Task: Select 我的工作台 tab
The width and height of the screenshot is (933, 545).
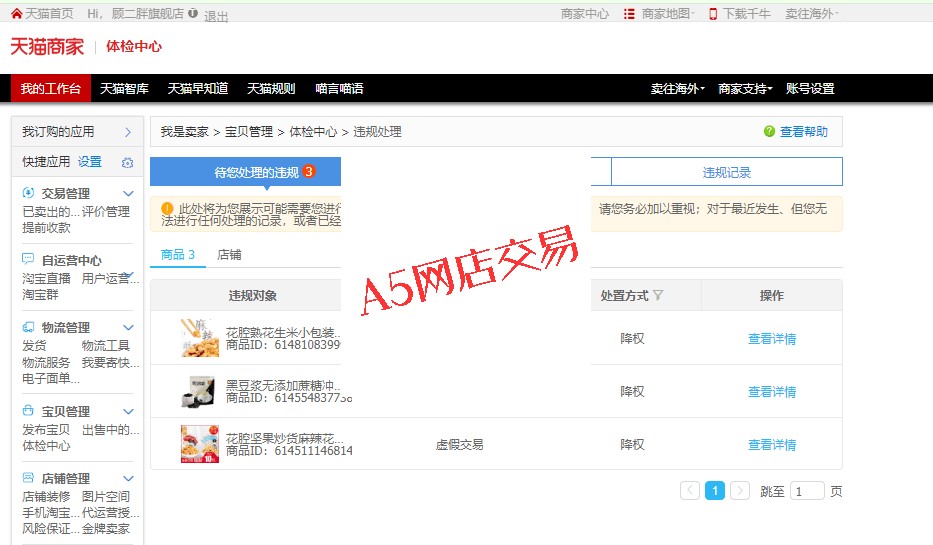Action: [51, 89]
